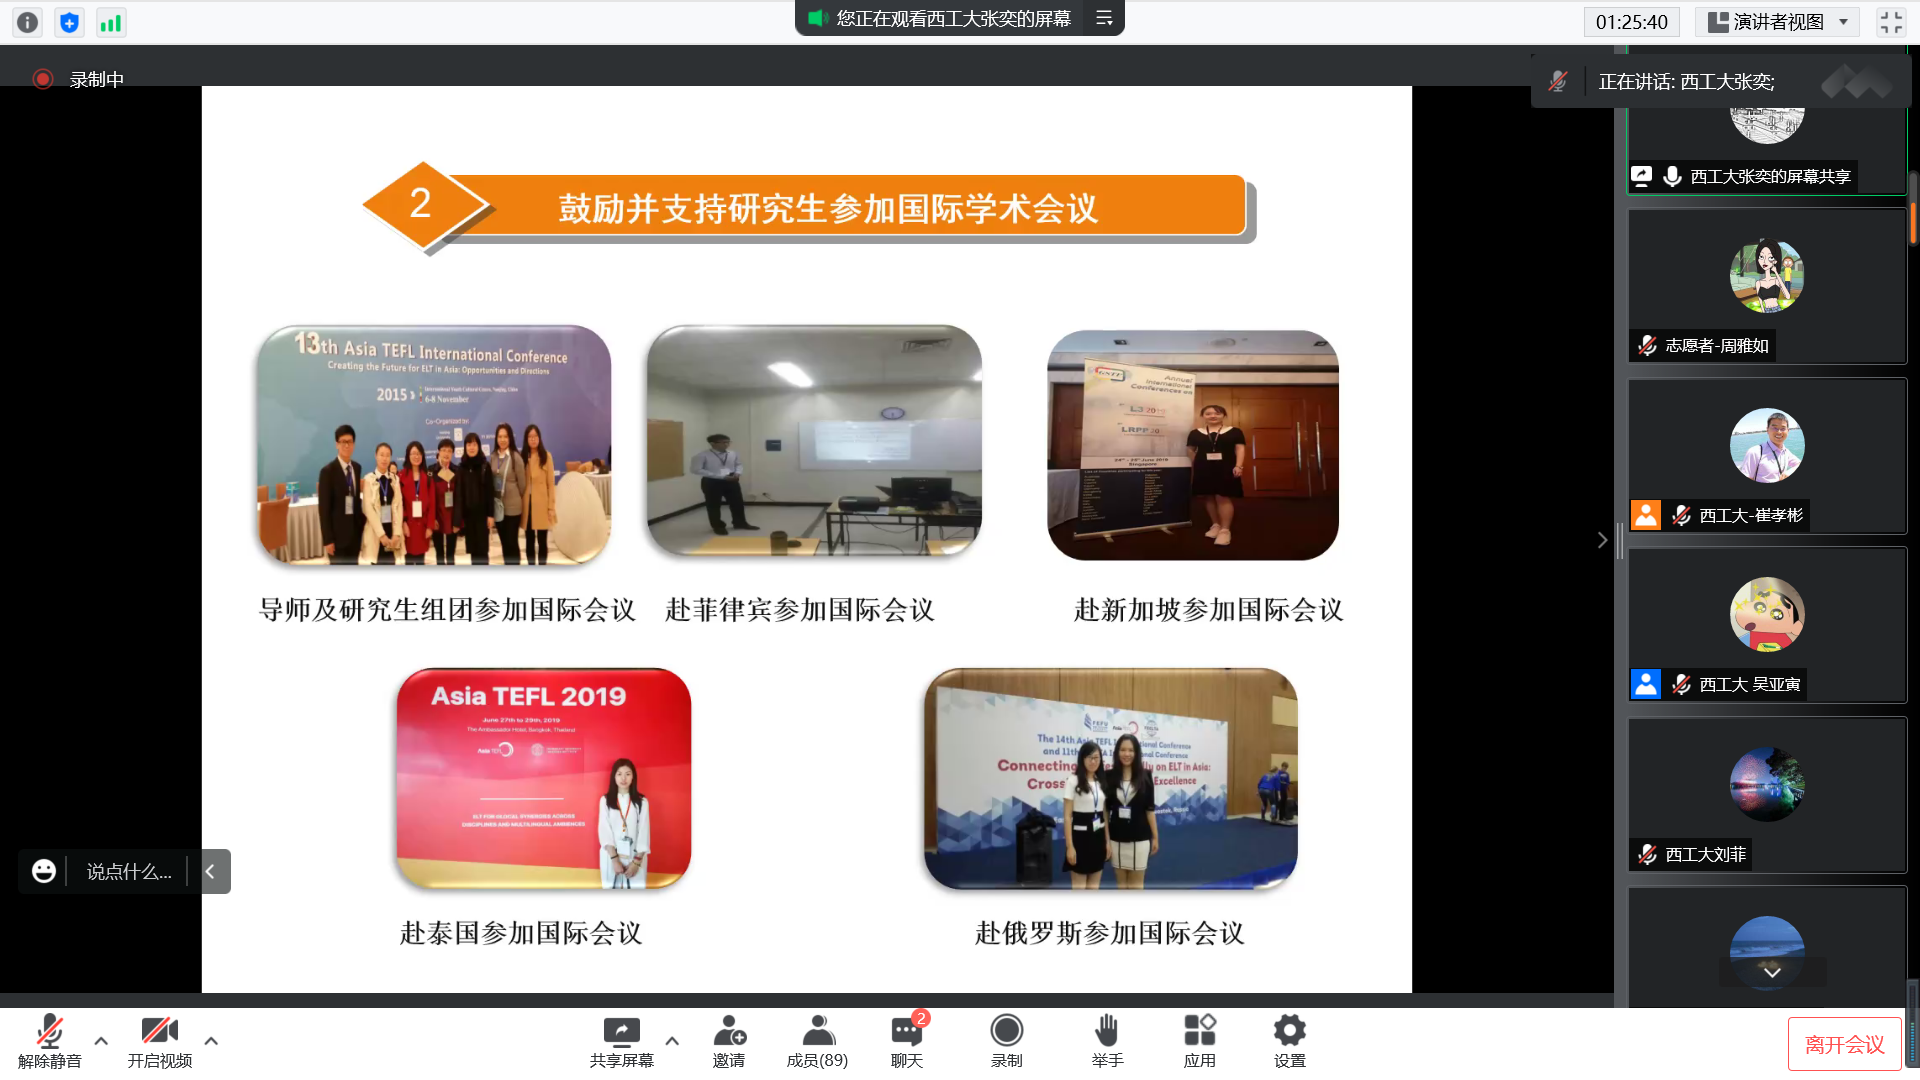This screenshot has width=1920, height=1080.
Task: Click the blue security shield icon
Action: 69,22
